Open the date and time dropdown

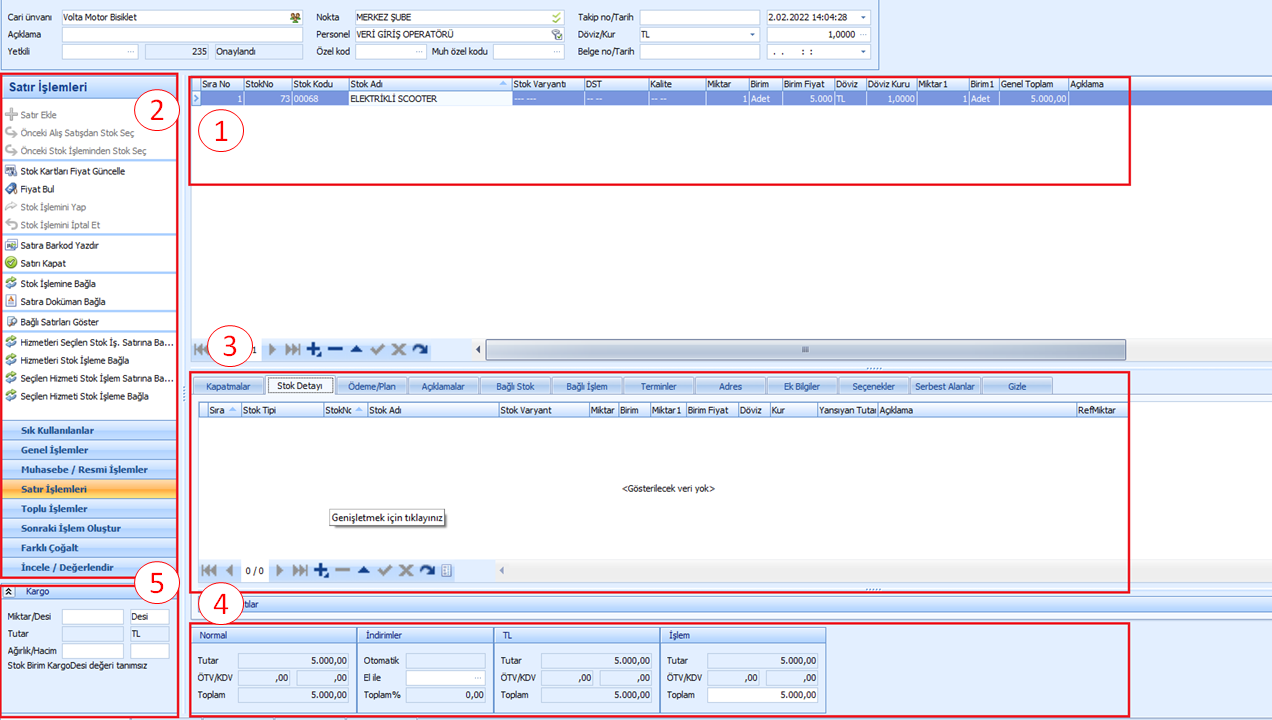click(x=863, y=18)
